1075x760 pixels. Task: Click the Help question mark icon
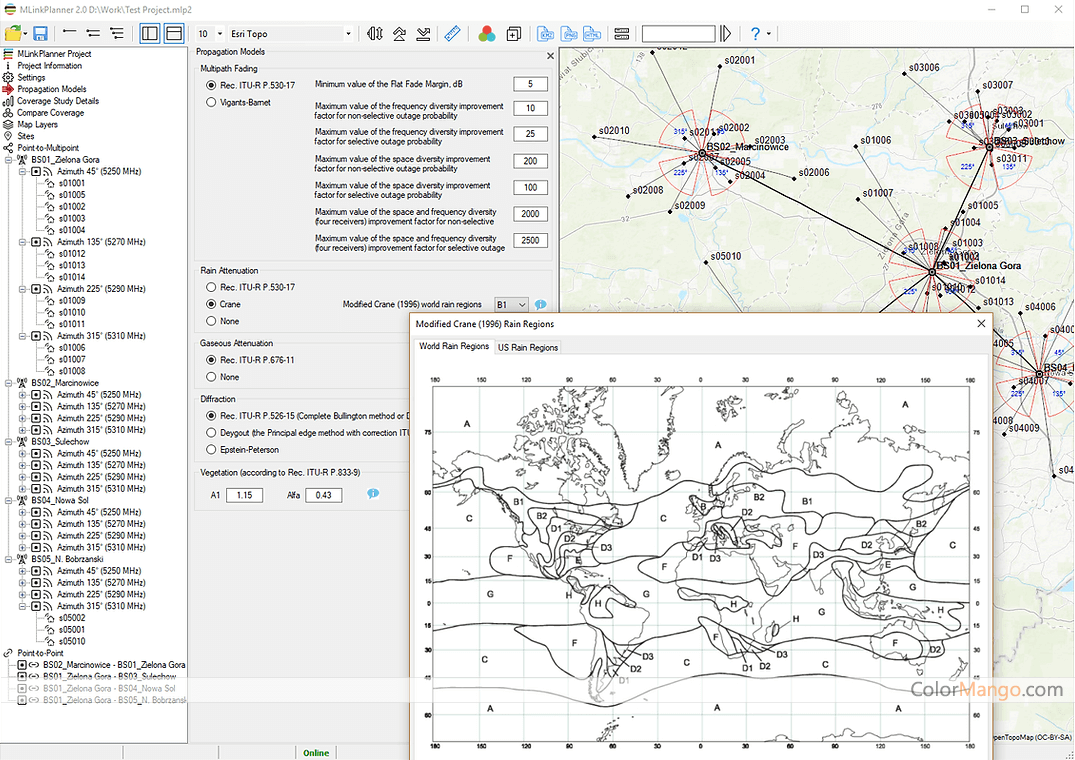point(755,33)
